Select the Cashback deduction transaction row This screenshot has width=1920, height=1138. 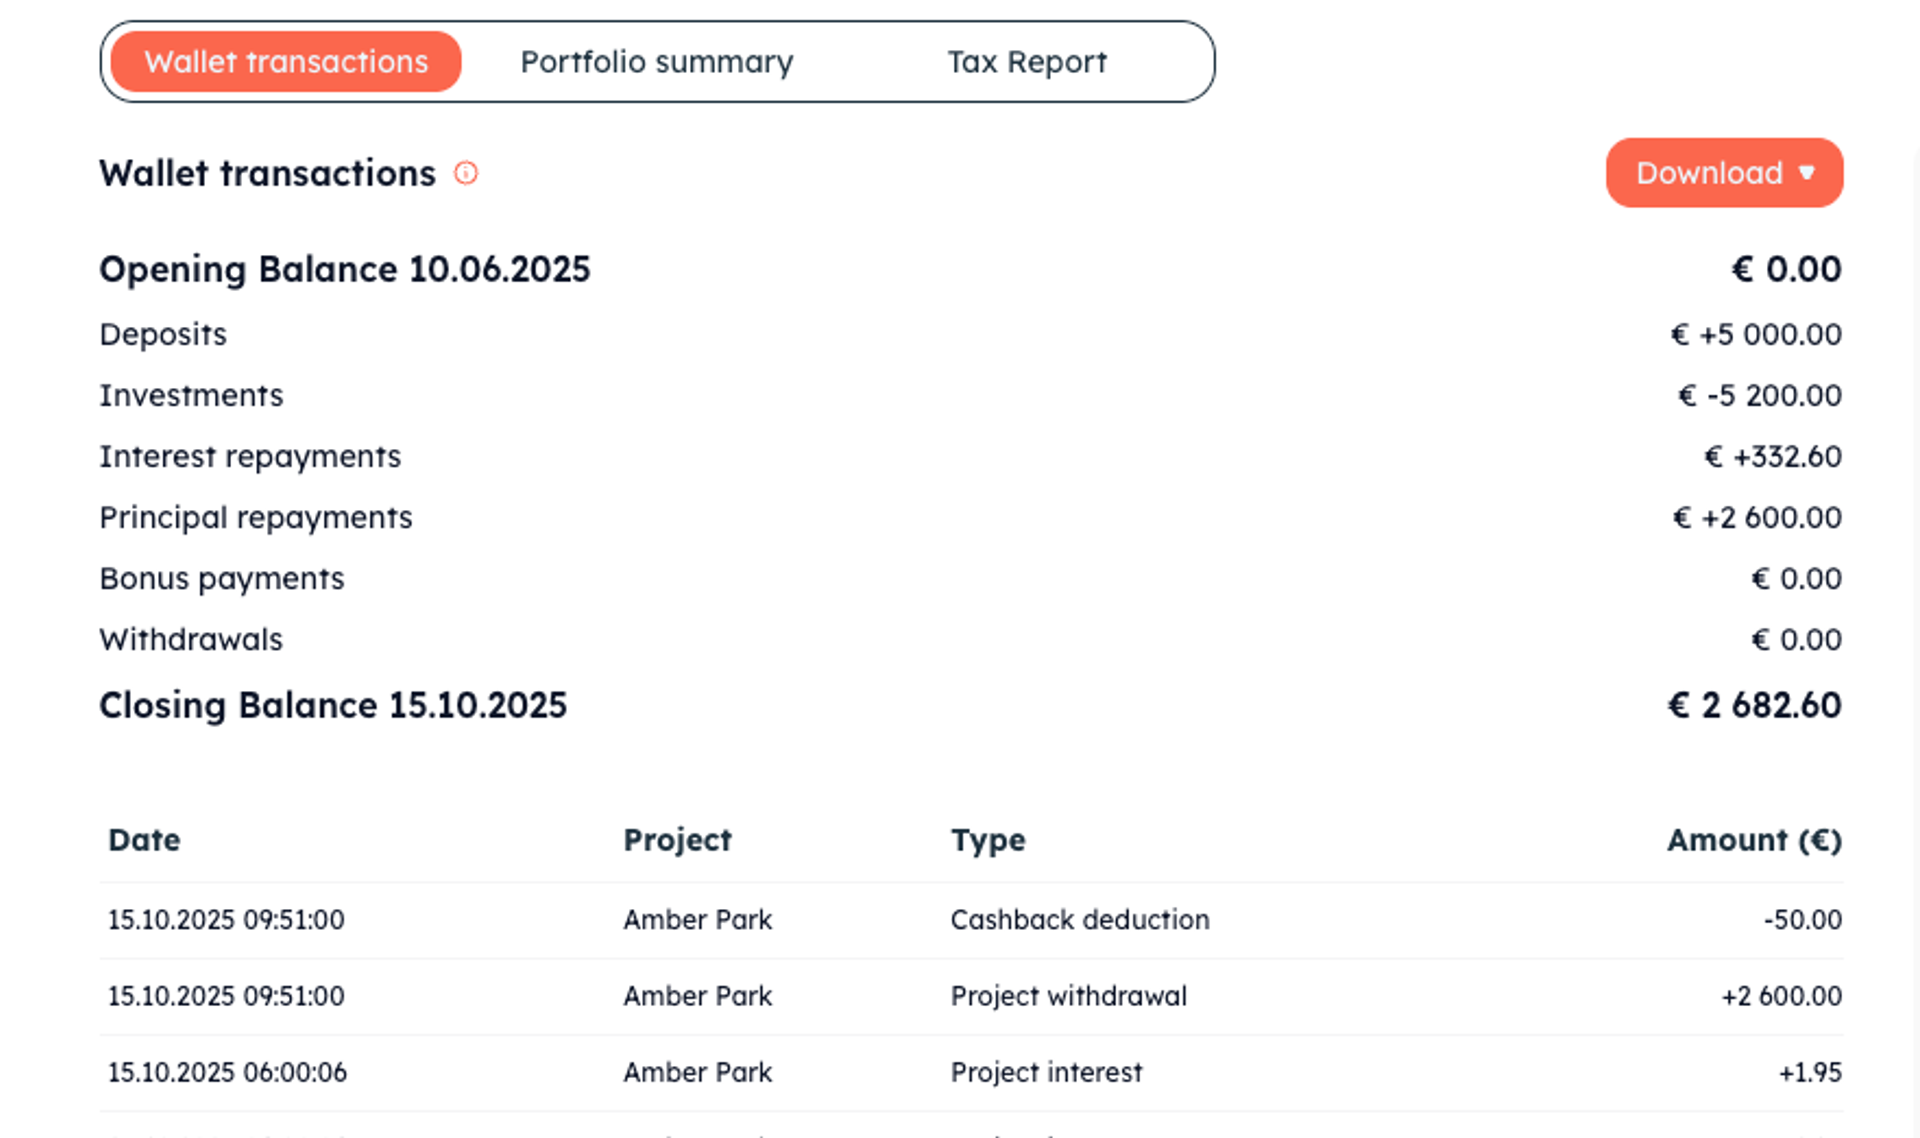click(x=1079, y=920)
